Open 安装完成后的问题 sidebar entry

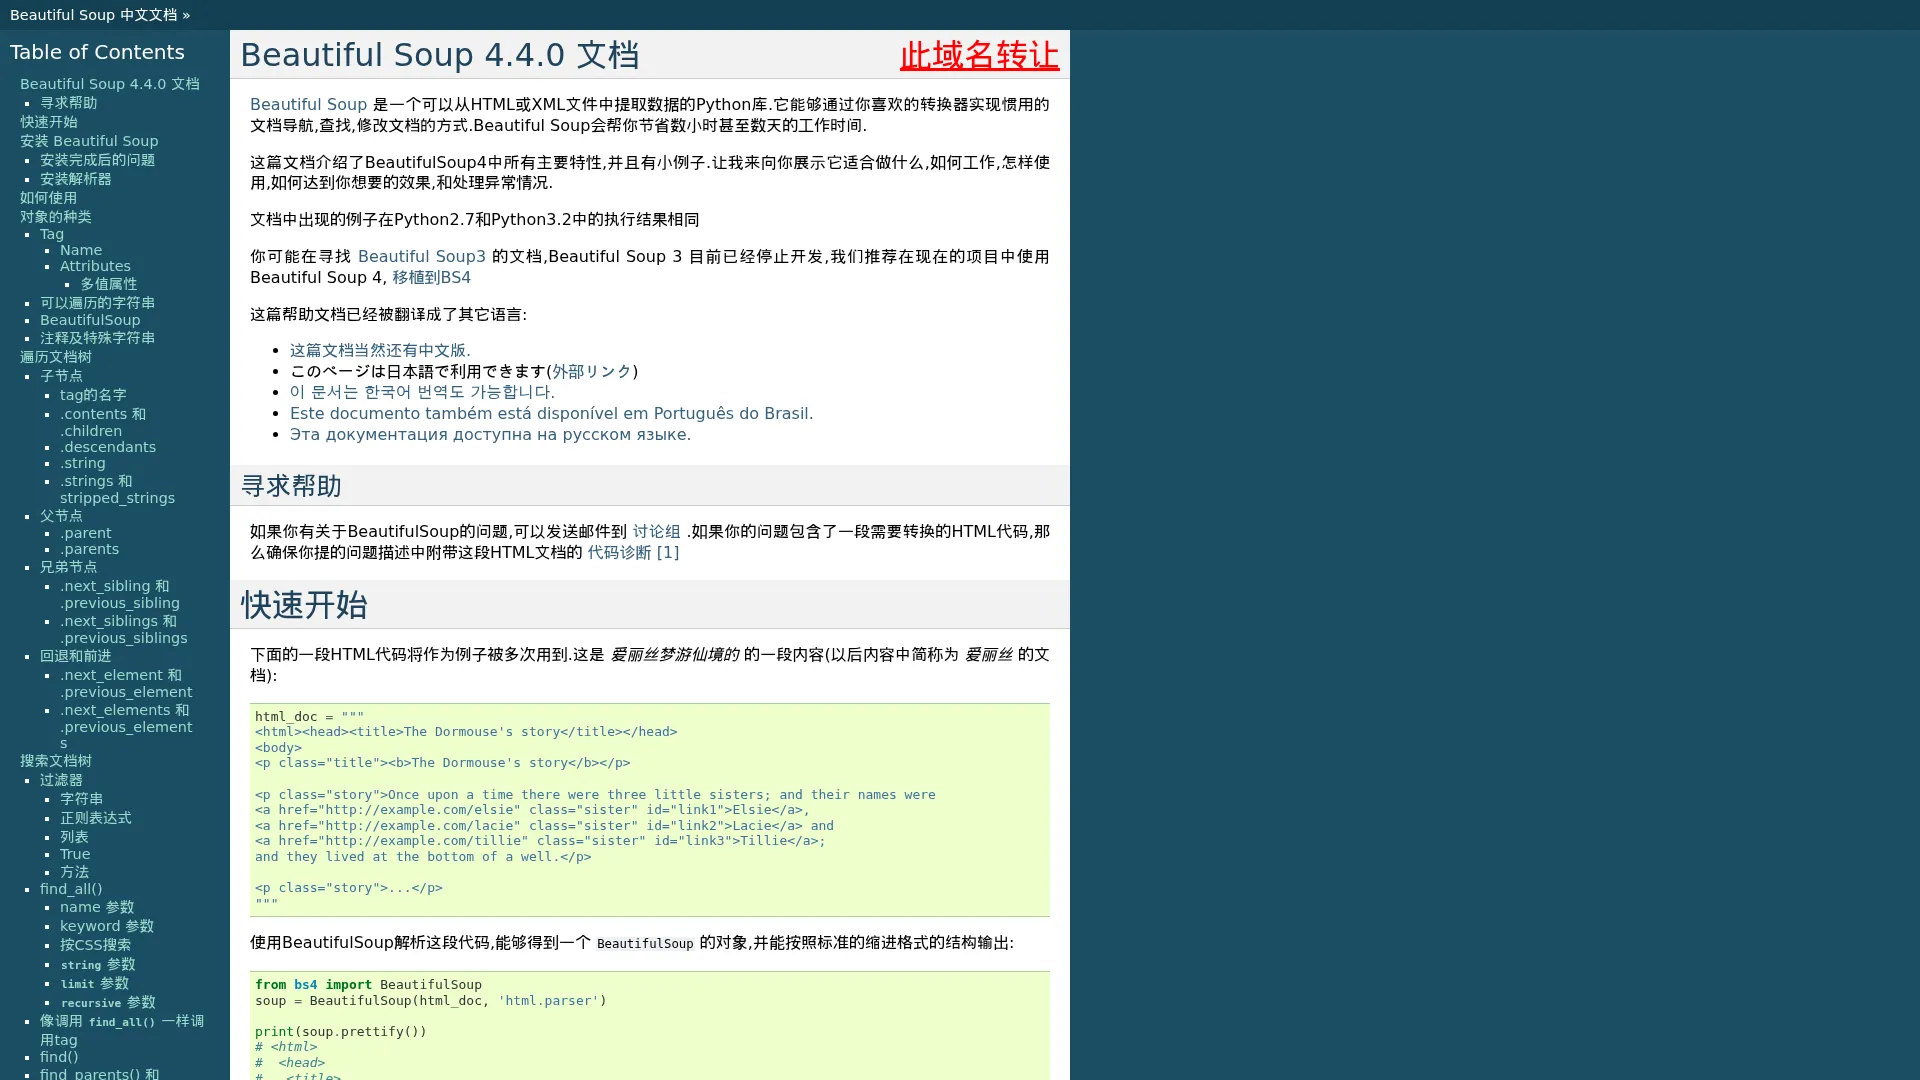tap(97, 160)
